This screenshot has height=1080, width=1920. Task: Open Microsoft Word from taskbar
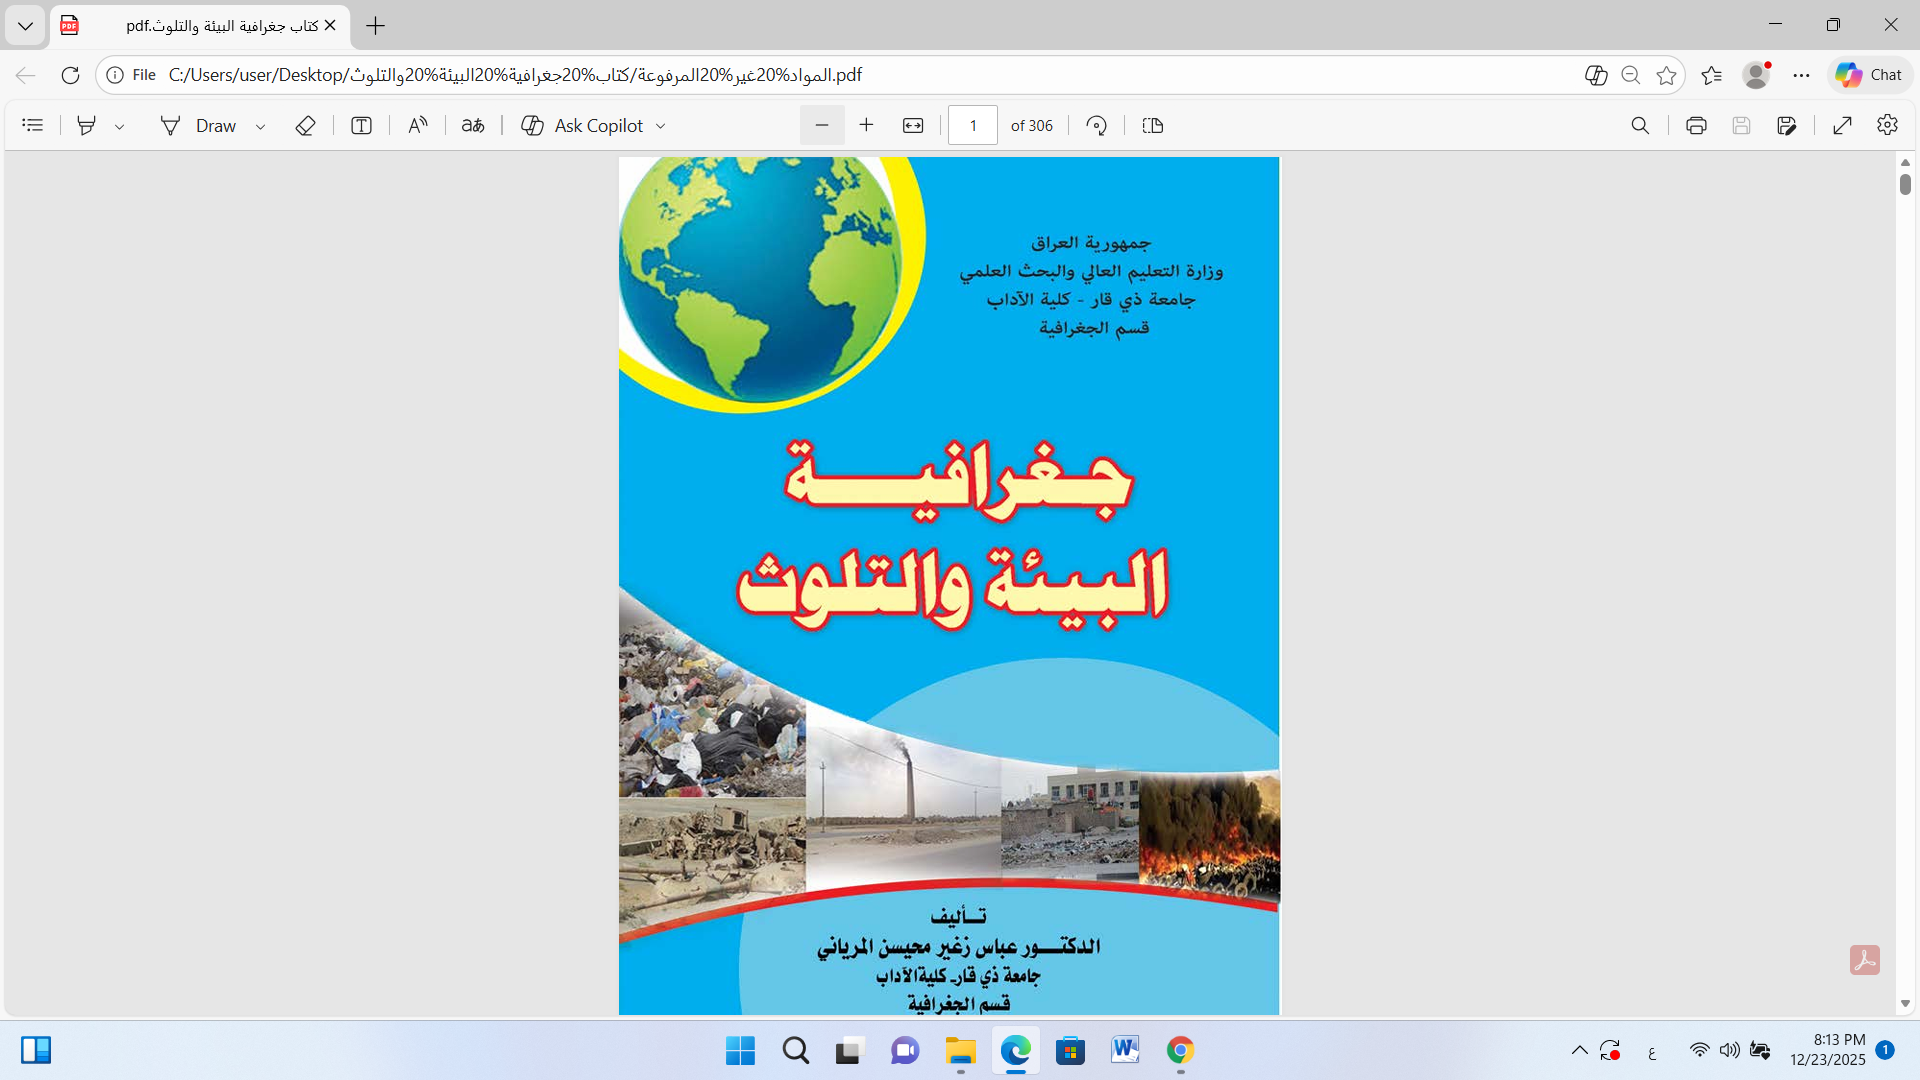tap(1125, 1051)
